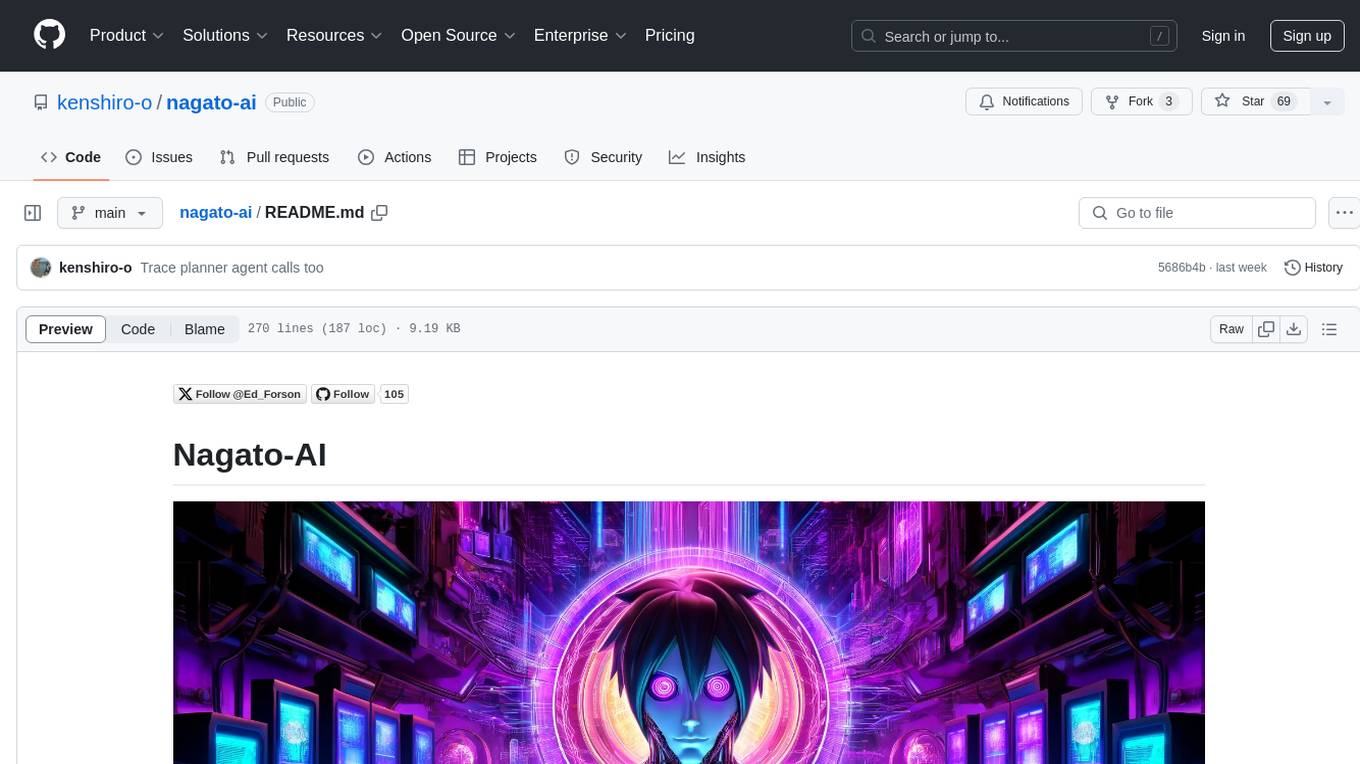Viewport: 1360px width, 764px height.
Task: Select the Blame view mode
Action: click(x=205, y=329)
